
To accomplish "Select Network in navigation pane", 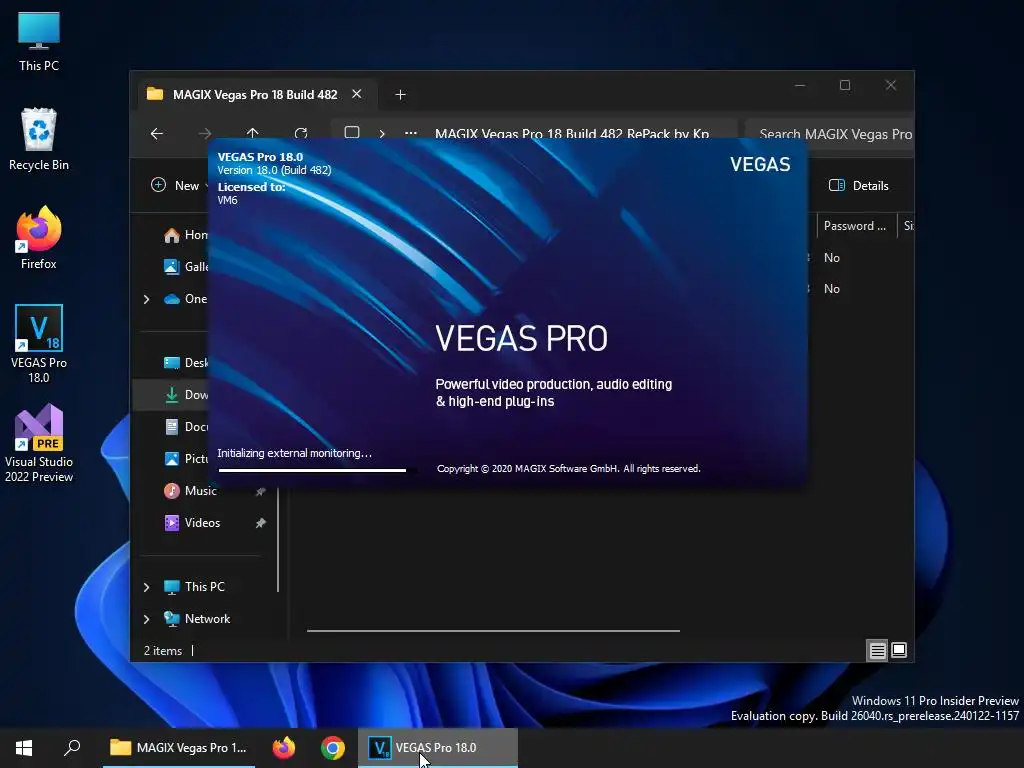I will click(x=197, y=619).
